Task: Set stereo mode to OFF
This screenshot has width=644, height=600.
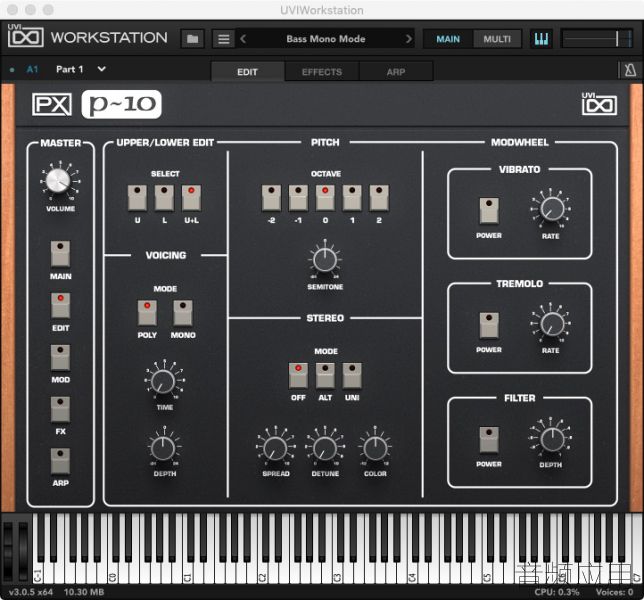Action: (298, 375)
